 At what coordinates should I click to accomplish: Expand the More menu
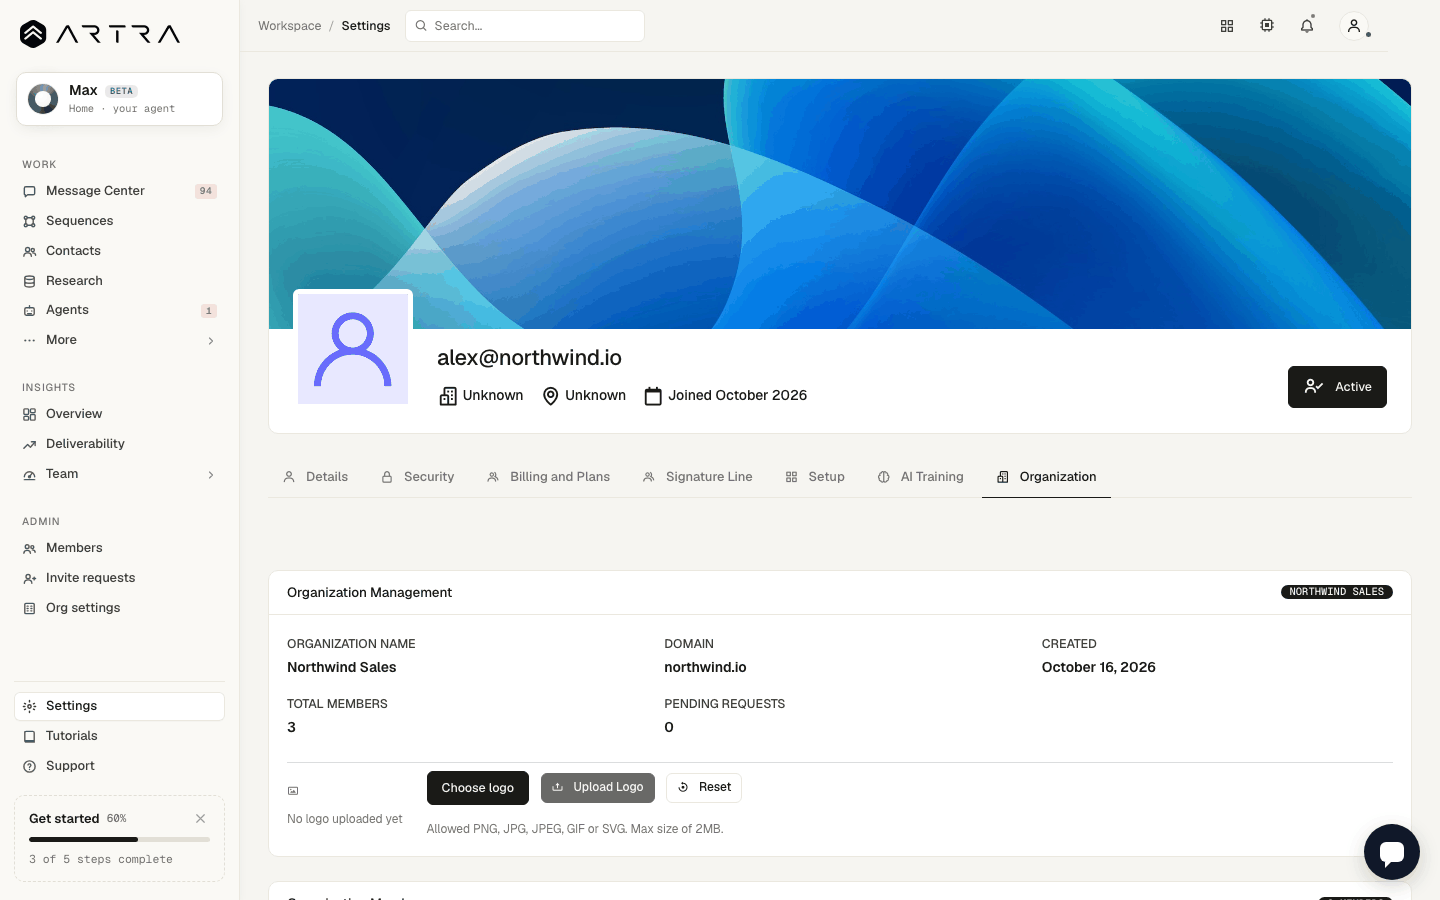(120, 340)
